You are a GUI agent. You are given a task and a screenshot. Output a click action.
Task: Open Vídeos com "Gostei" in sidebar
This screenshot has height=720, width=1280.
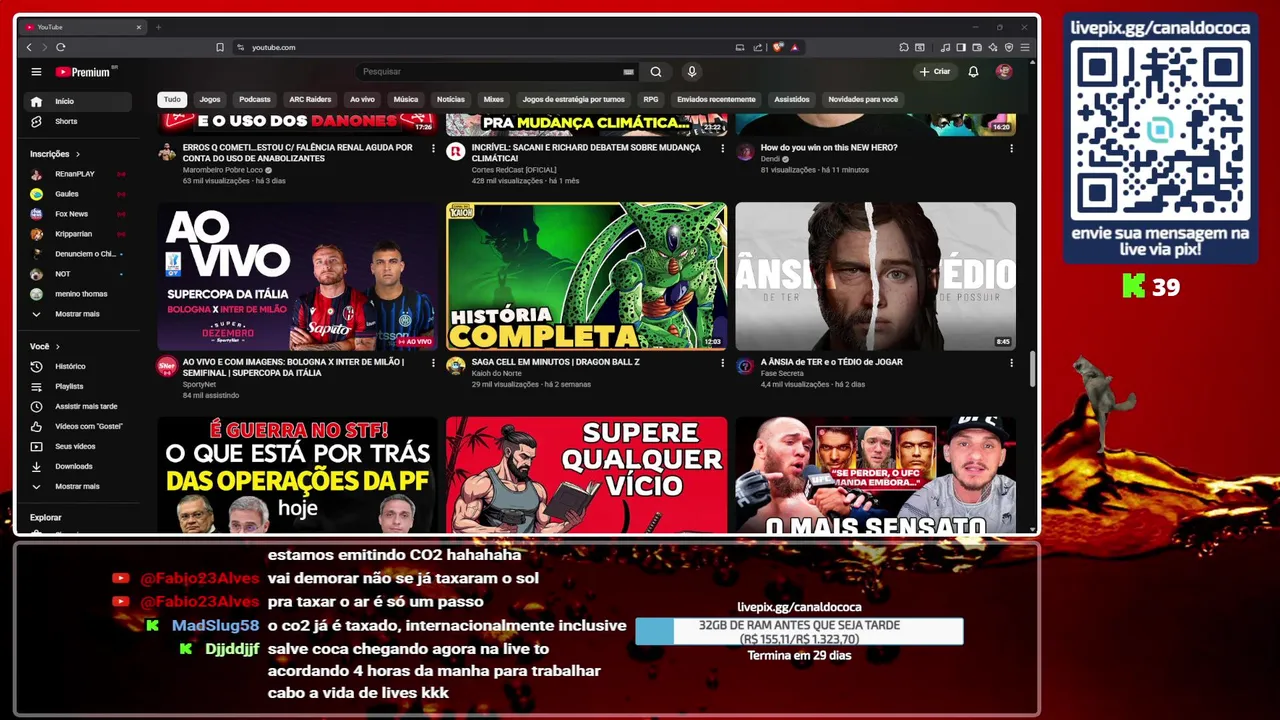[77, 426]
